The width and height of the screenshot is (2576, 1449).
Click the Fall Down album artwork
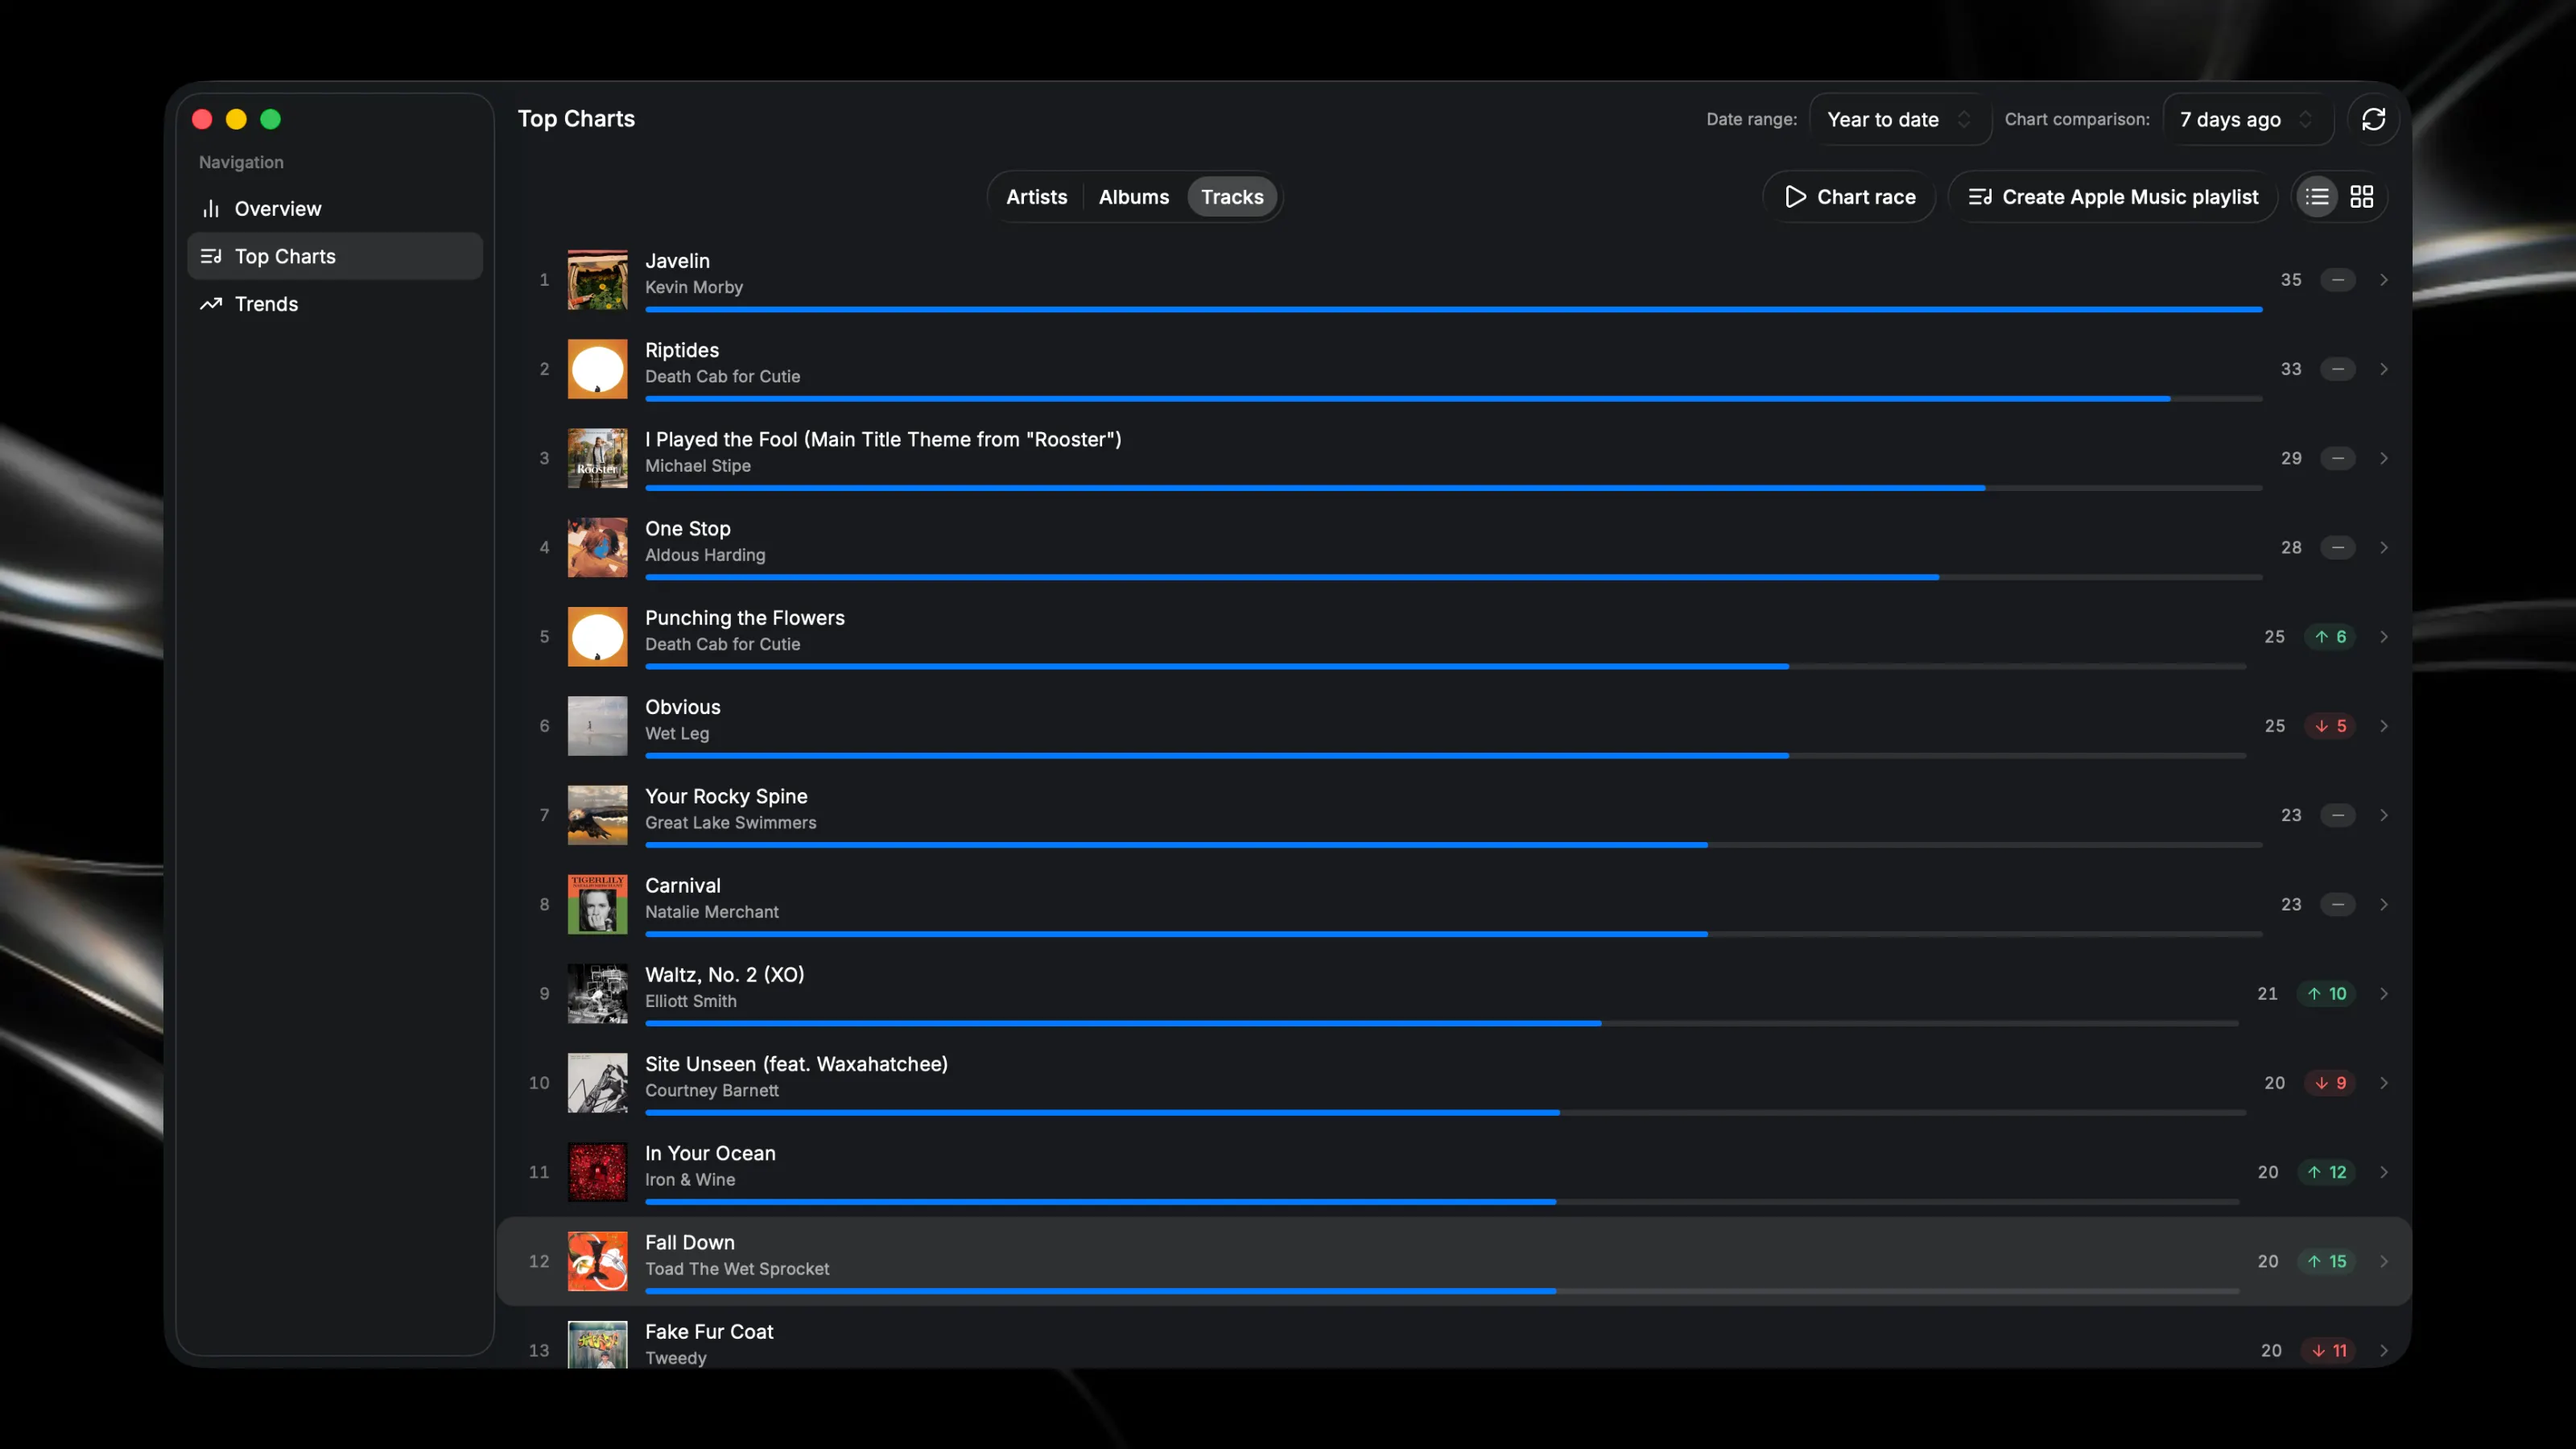pos(597,1261)
